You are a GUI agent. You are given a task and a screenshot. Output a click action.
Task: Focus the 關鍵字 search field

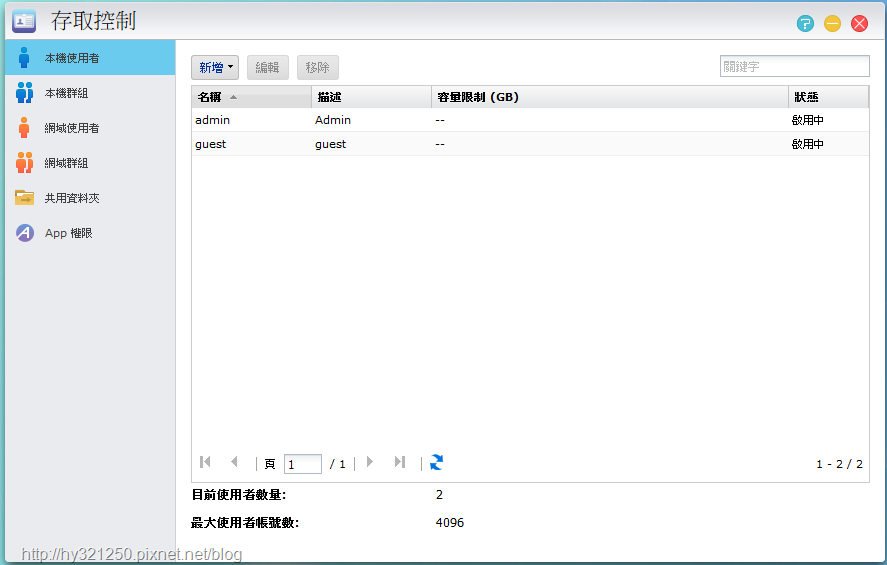[794, 66]
